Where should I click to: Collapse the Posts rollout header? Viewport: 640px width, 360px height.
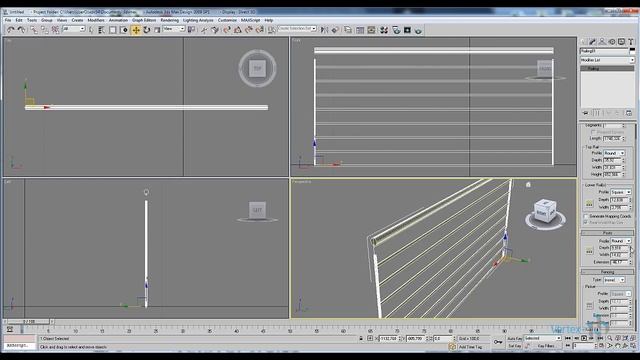point(607,233)
